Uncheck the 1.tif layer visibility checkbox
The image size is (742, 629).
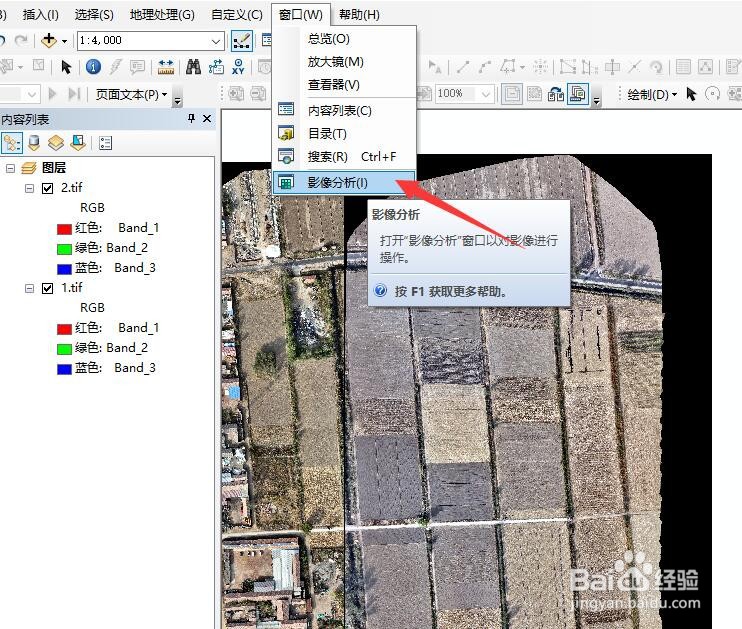47,288
